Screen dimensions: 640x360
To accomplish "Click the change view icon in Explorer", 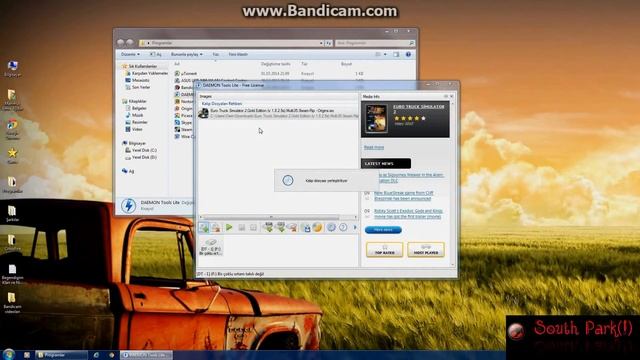I will click(378, 54).
